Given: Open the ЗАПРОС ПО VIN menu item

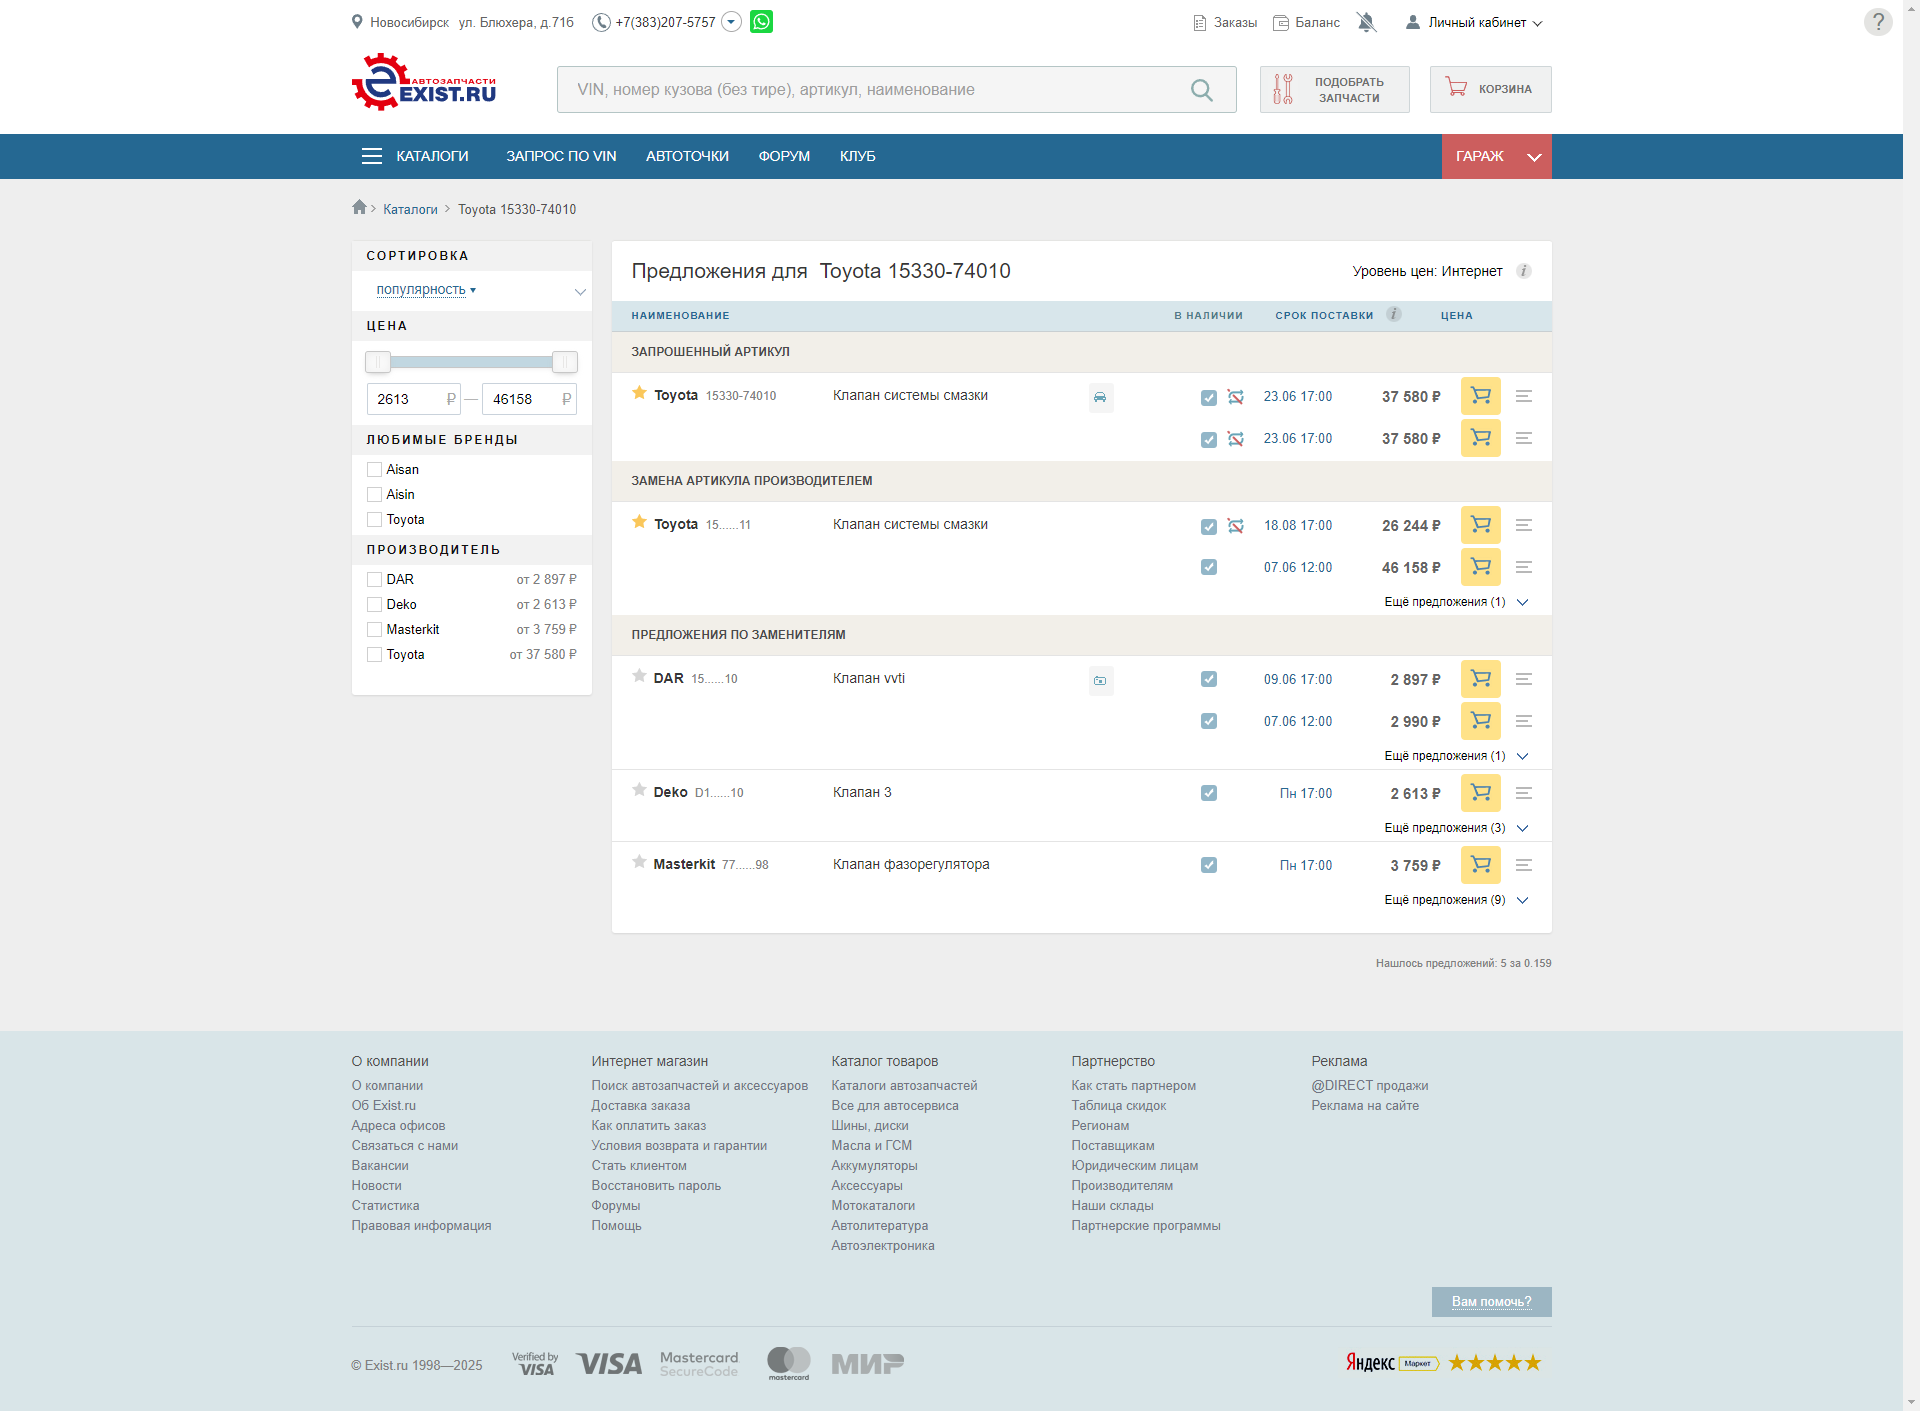Looking at the screenshot, I should coord(561,156).
